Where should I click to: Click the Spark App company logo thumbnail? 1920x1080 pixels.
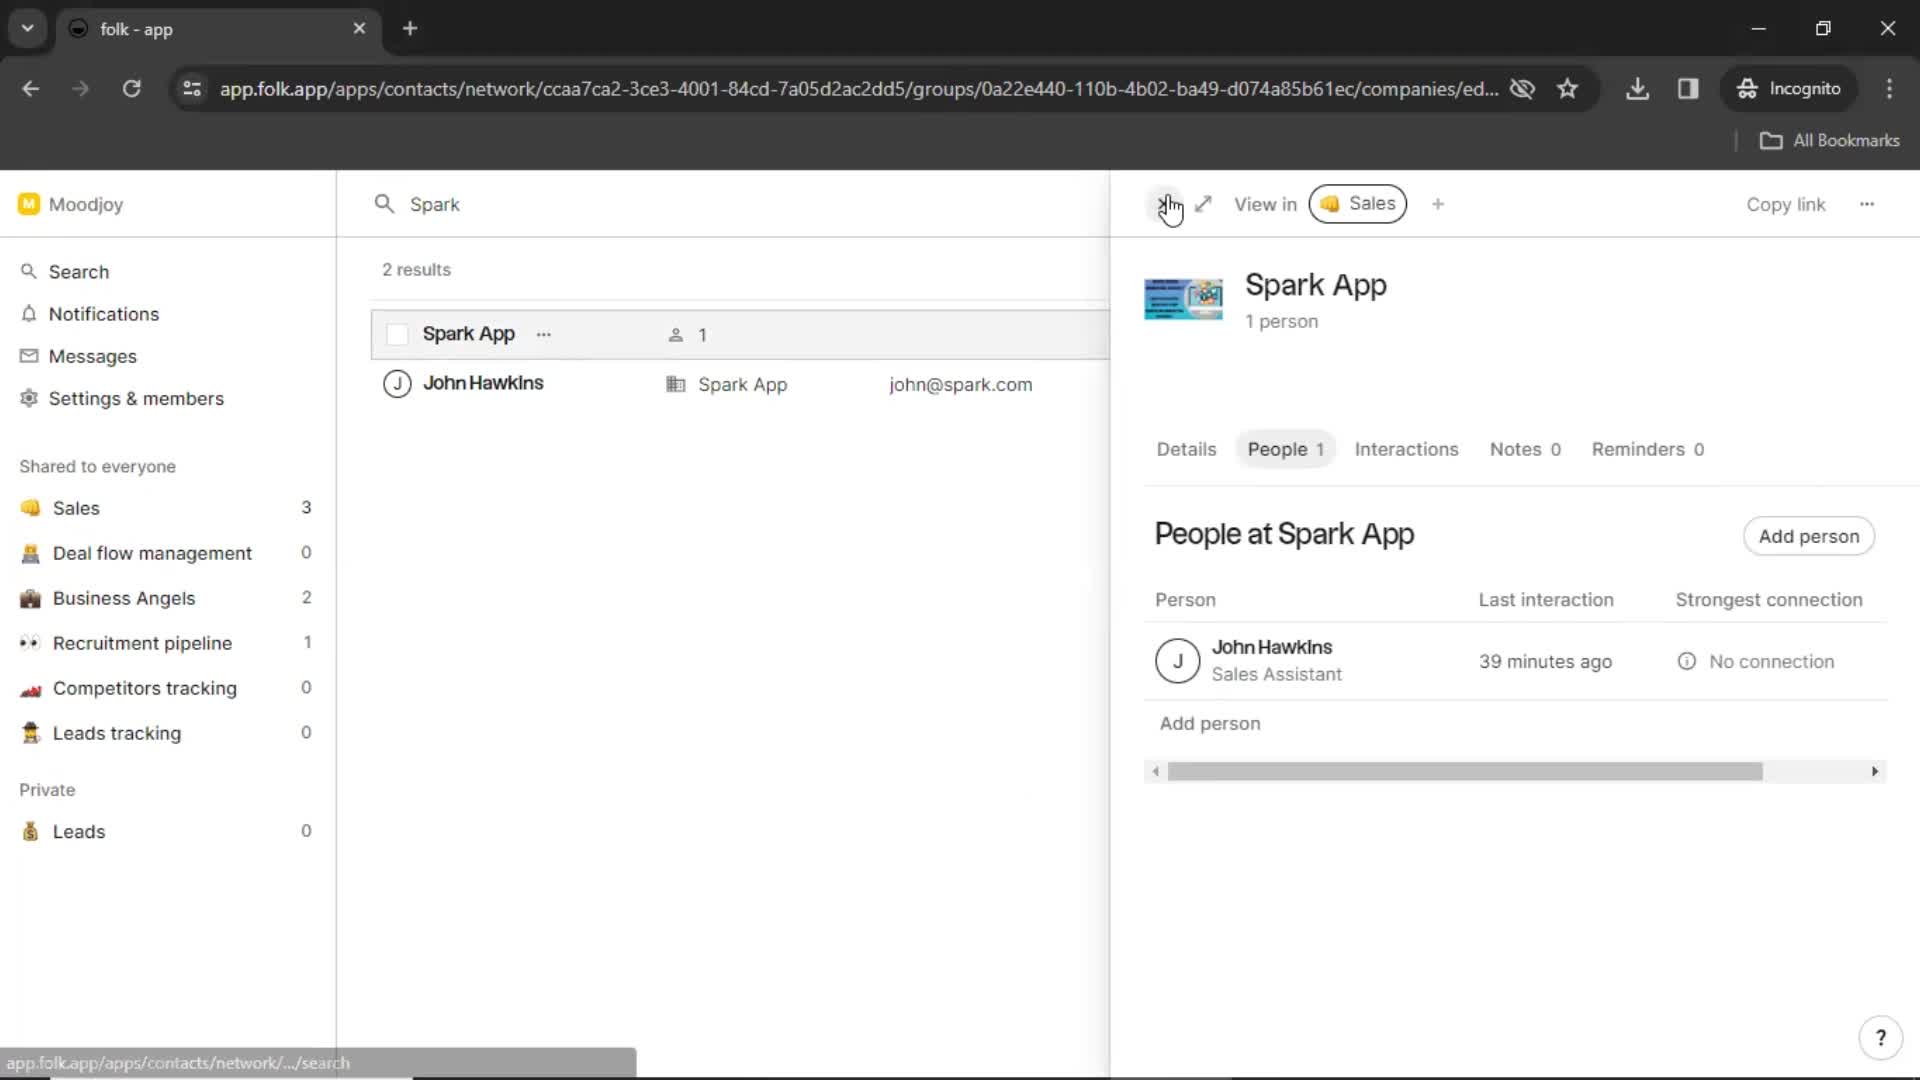click(x=1183, y=299)
